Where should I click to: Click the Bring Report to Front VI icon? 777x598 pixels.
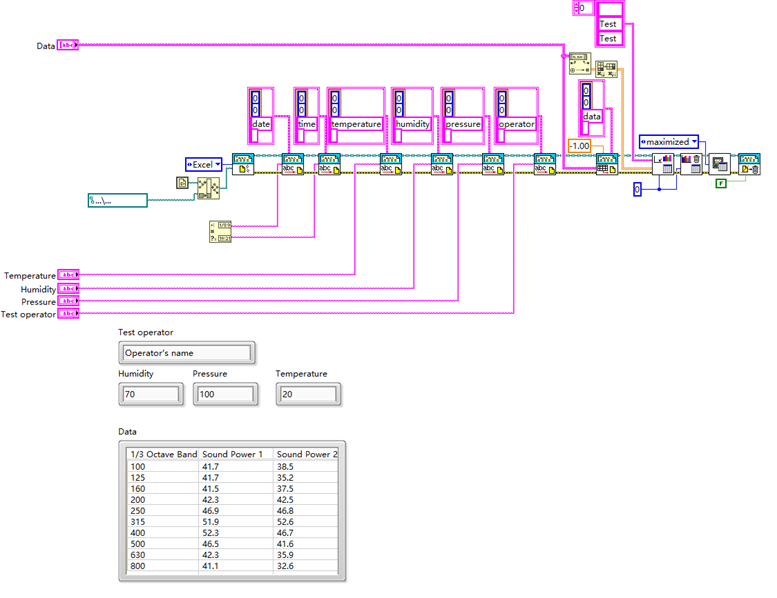pos(719,164)
